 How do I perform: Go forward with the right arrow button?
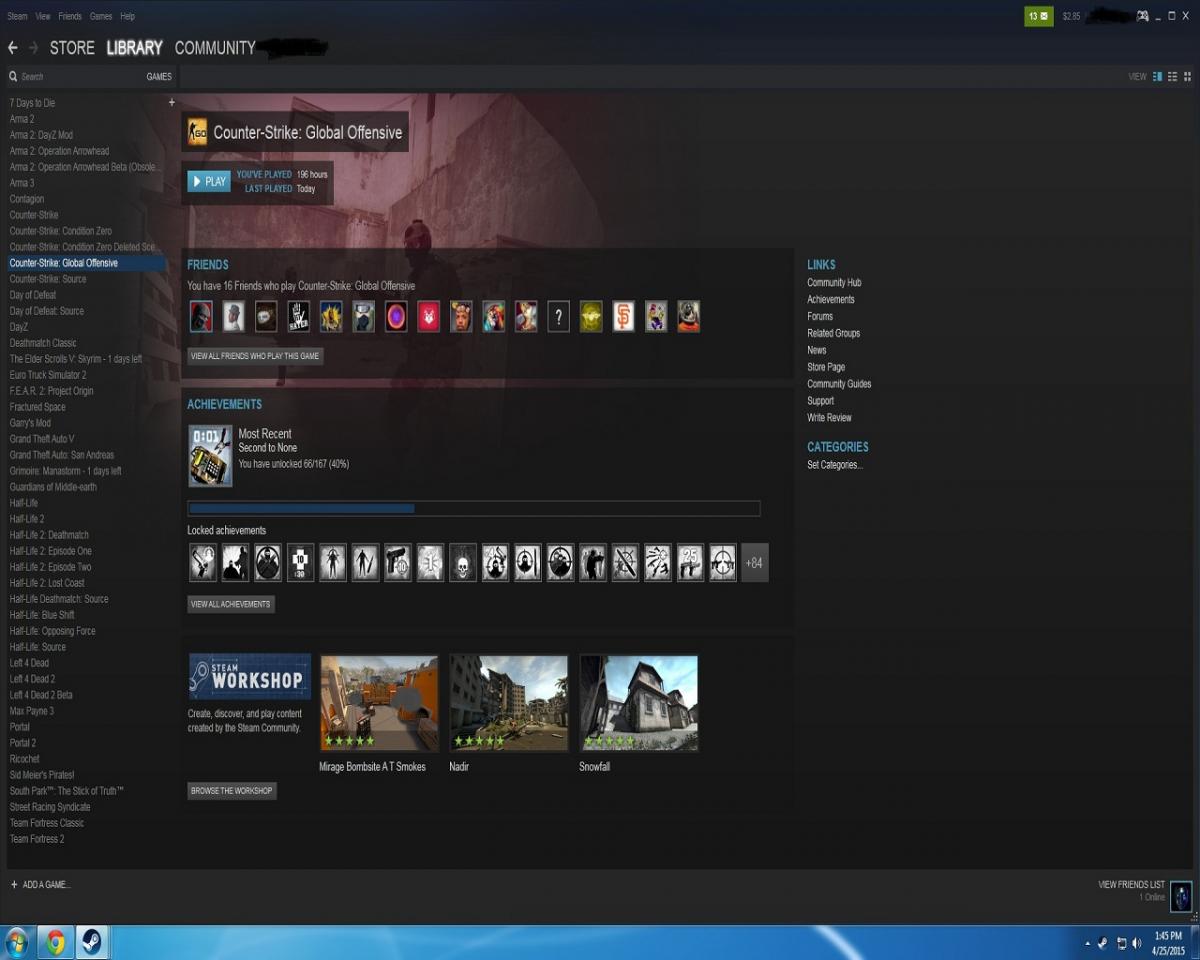point(34,48)
